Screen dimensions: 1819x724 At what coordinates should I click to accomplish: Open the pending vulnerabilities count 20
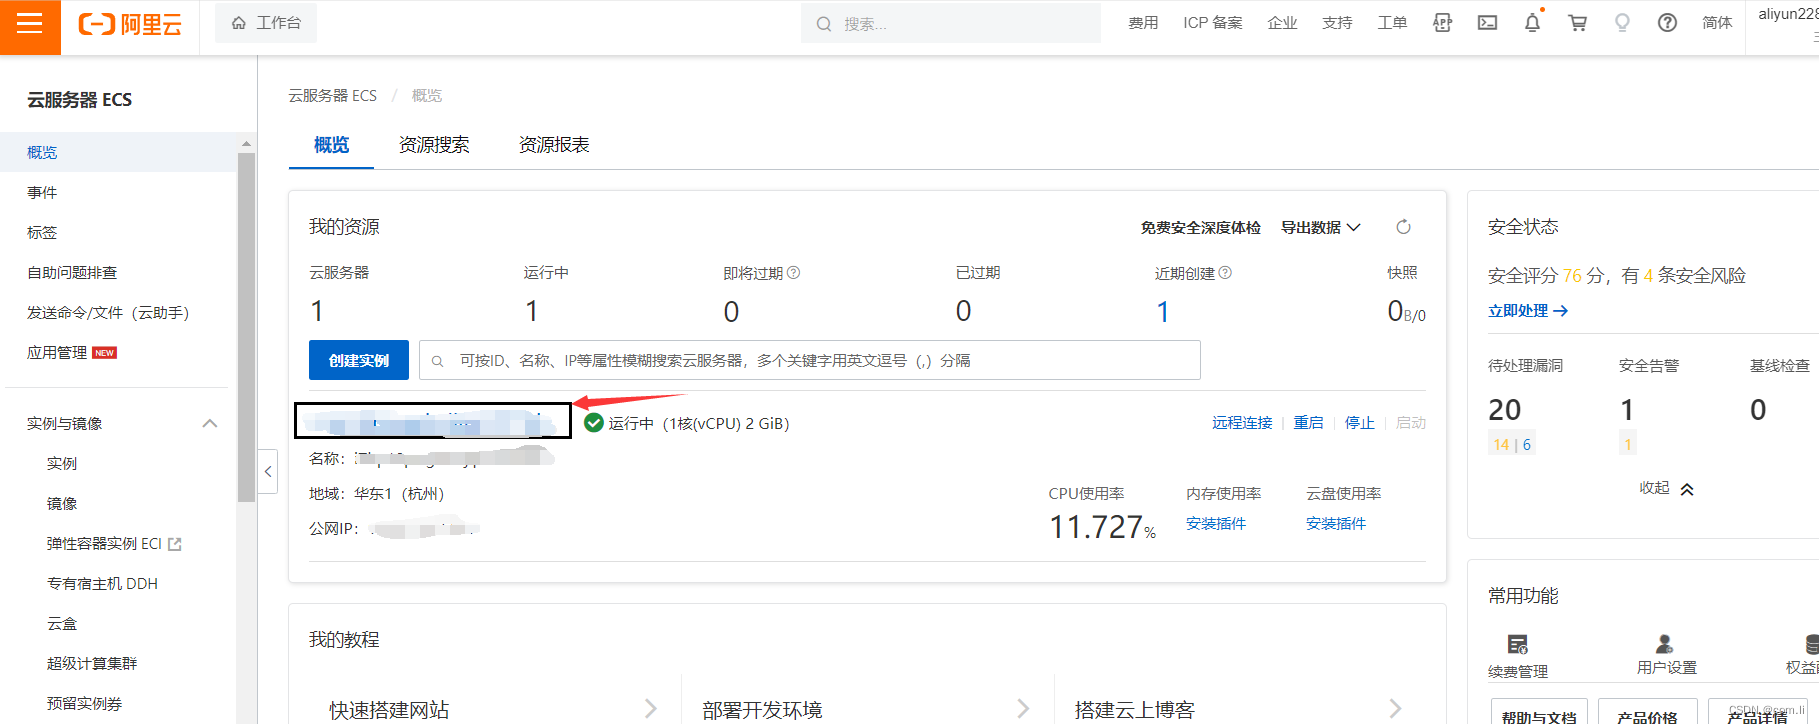point(1505,409)
